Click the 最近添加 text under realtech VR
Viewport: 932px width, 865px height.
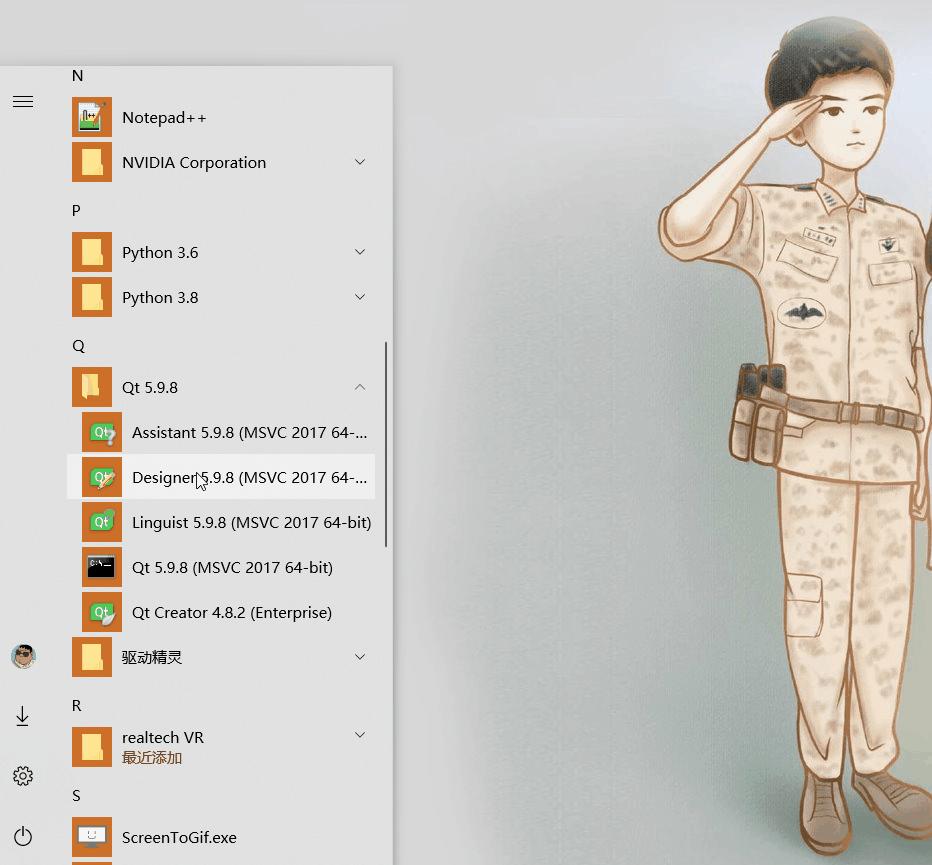(152, 758)
